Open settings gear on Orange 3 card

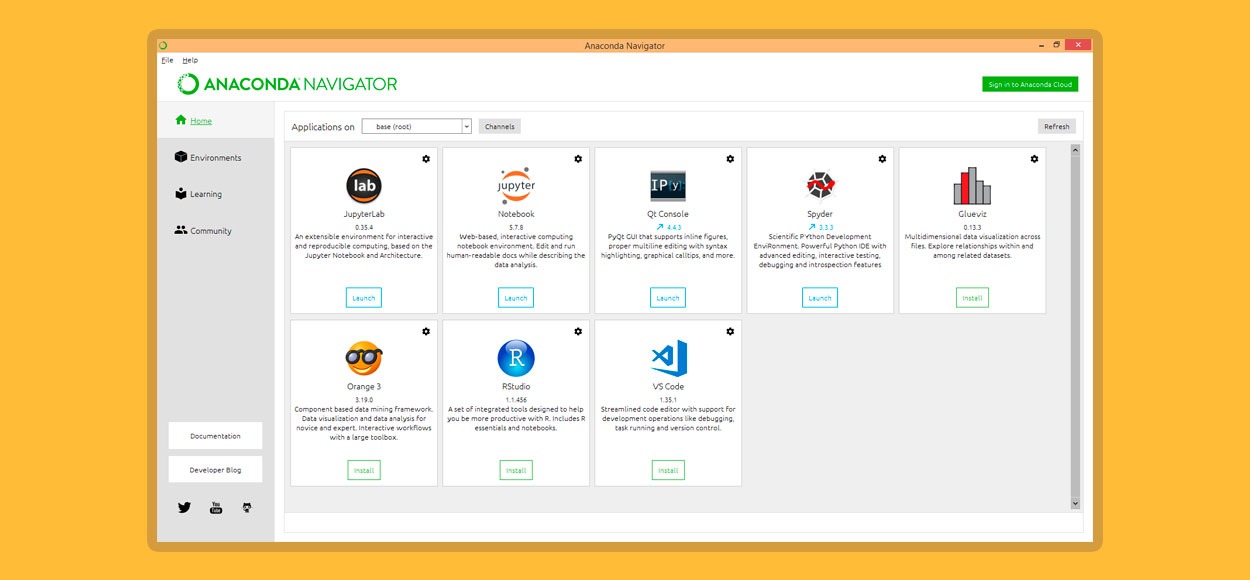click(426, 331)
